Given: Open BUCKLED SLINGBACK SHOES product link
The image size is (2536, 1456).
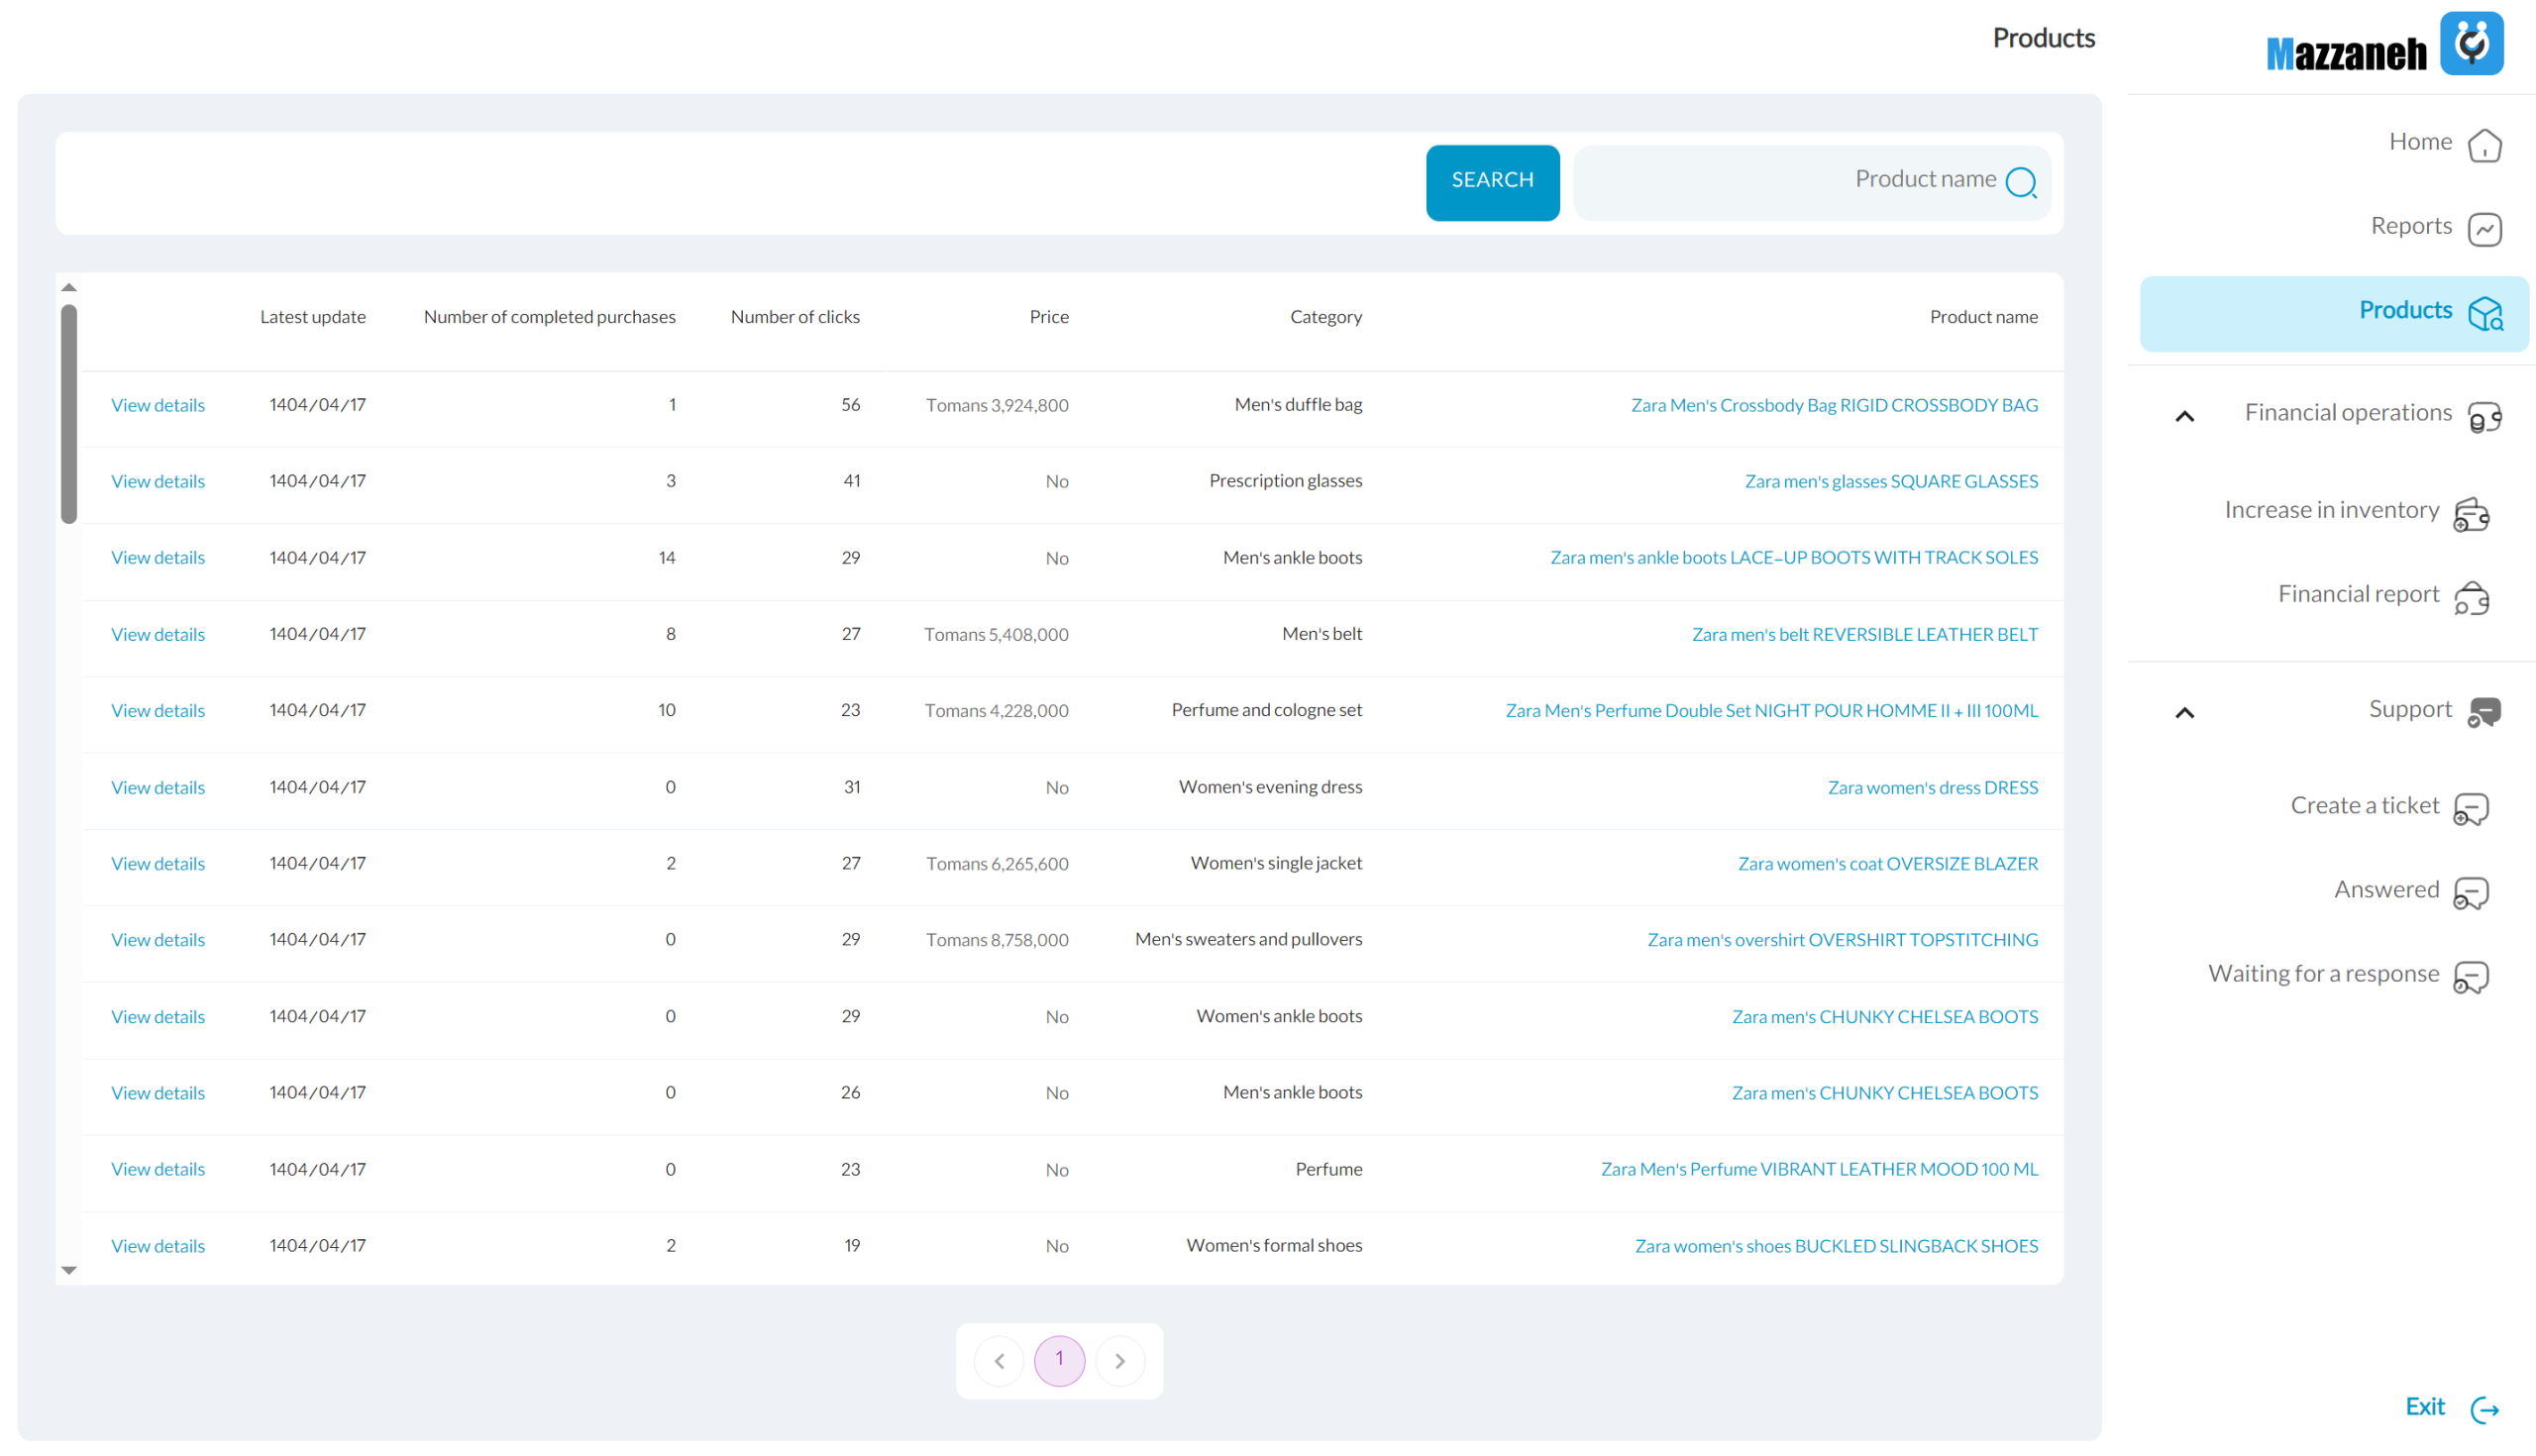Looking at the screenshot, I should (1836, 1245).
